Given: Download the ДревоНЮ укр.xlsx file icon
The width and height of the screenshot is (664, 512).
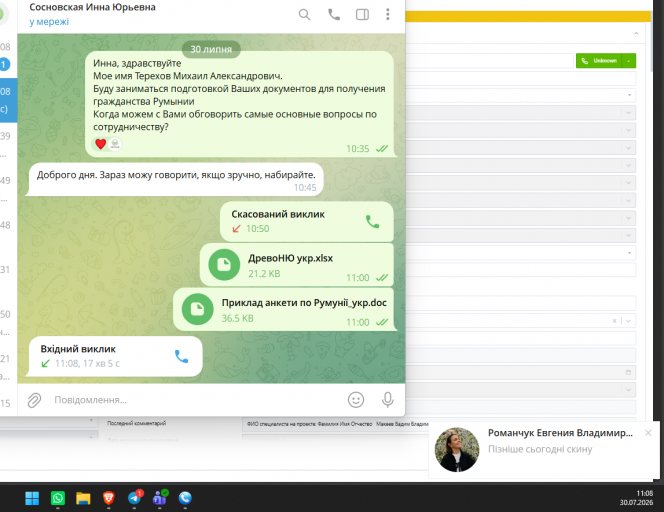Looking at the screenshot, I should click(x=224, y=265).
